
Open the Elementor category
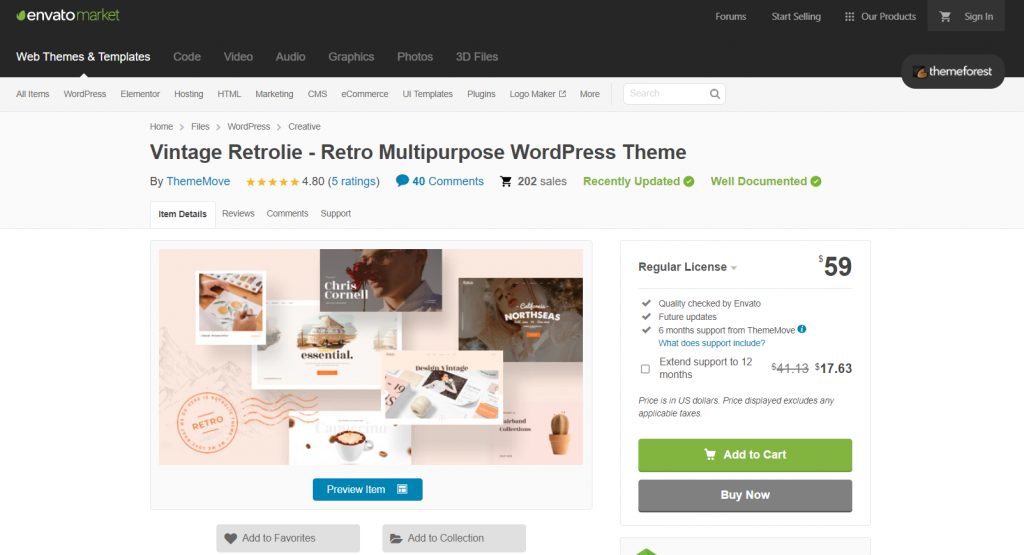point(140,94)
